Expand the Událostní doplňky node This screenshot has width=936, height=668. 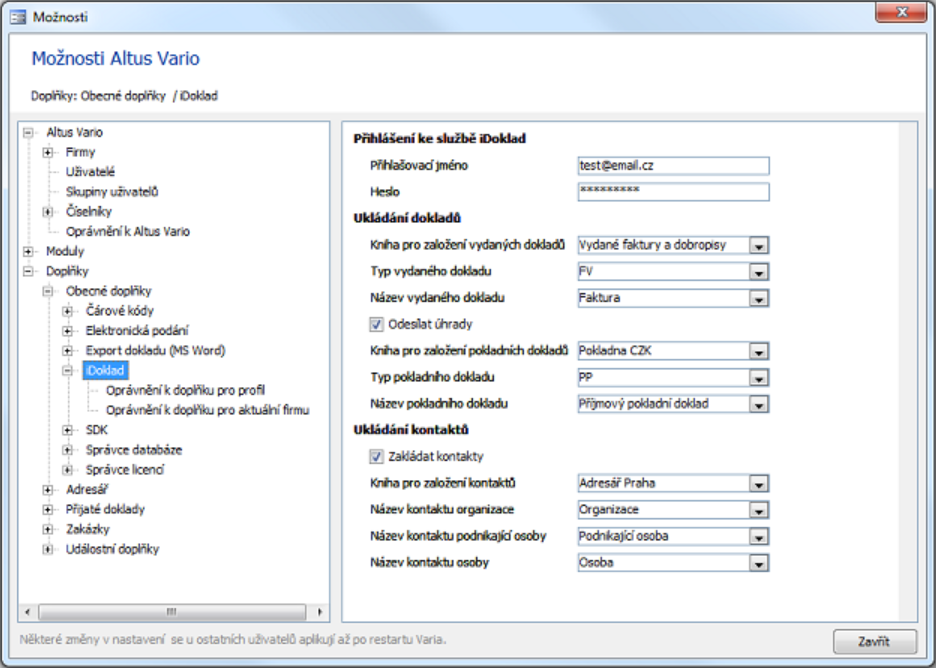pos(48,549)
